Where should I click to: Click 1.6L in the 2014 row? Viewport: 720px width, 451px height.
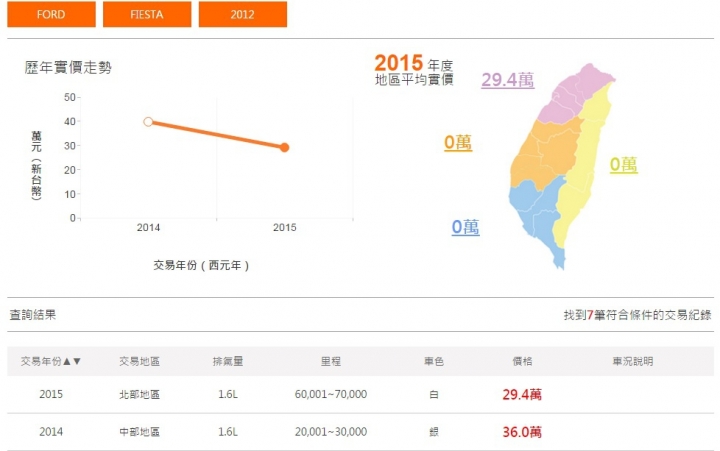228,432
